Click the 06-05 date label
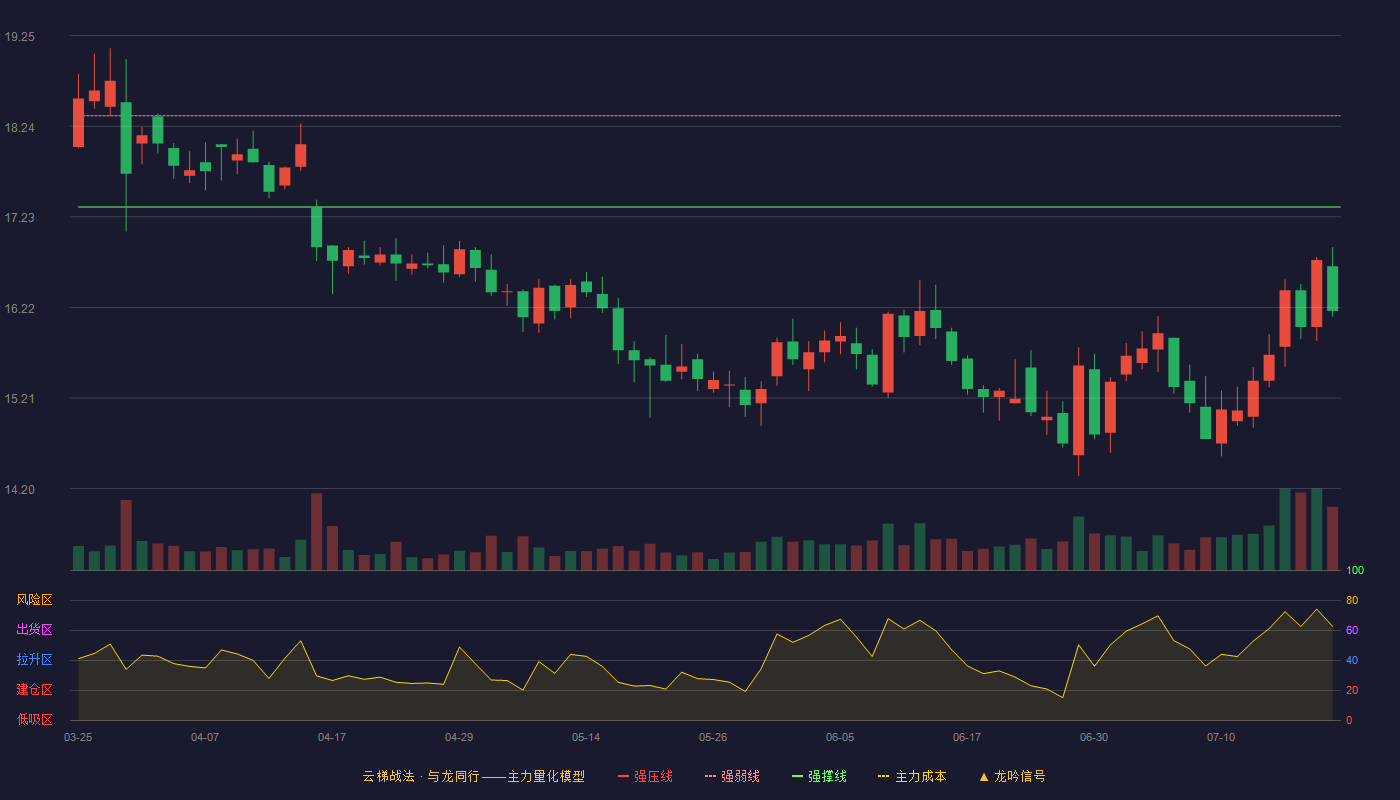Viewport: 1400px width, 800px height. click(x=840, y=737)
